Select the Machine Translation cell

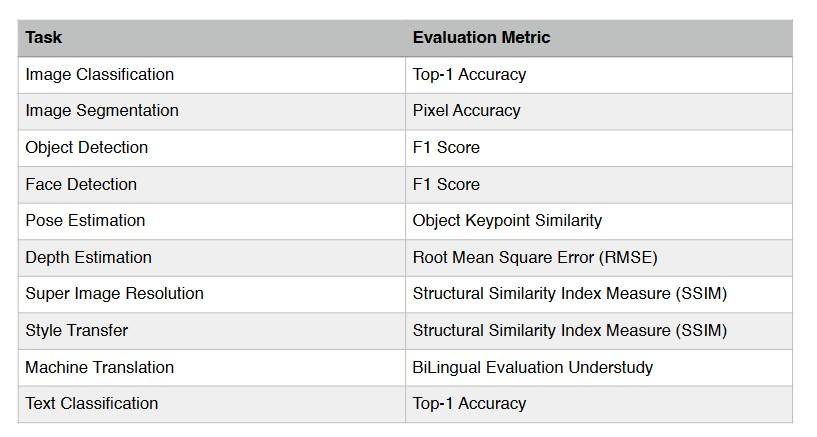100,368
